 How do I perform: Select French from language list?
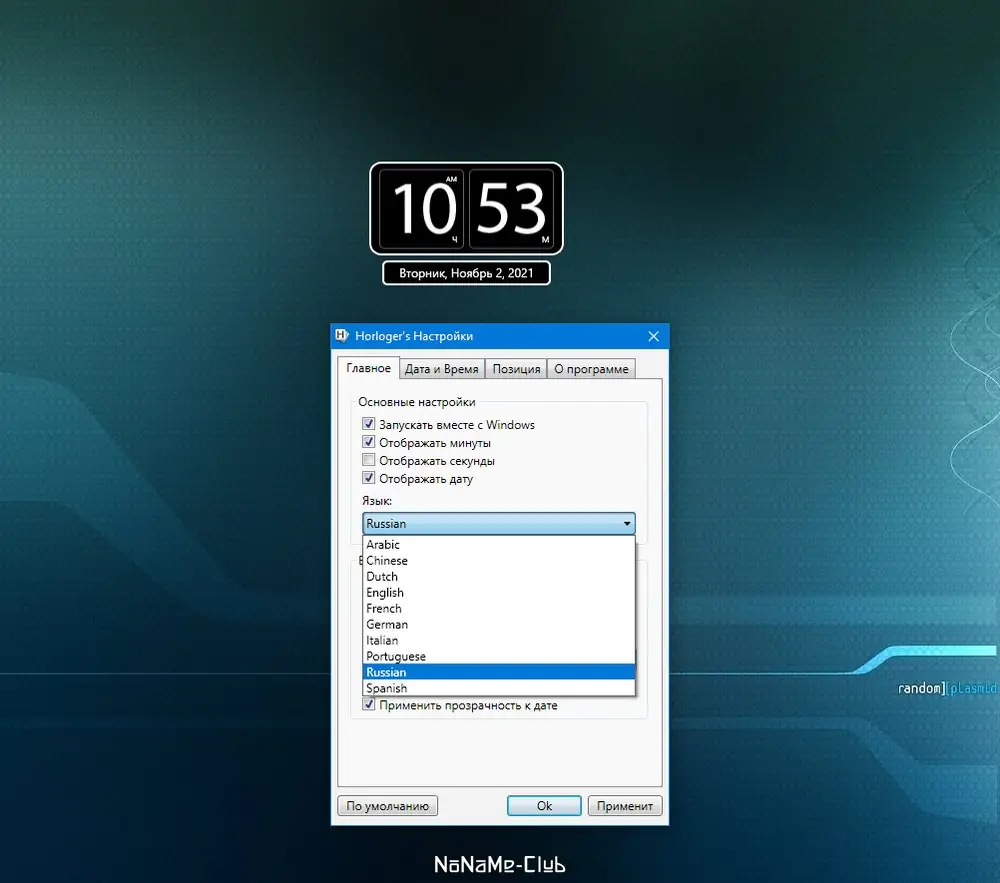coord(499,608)
